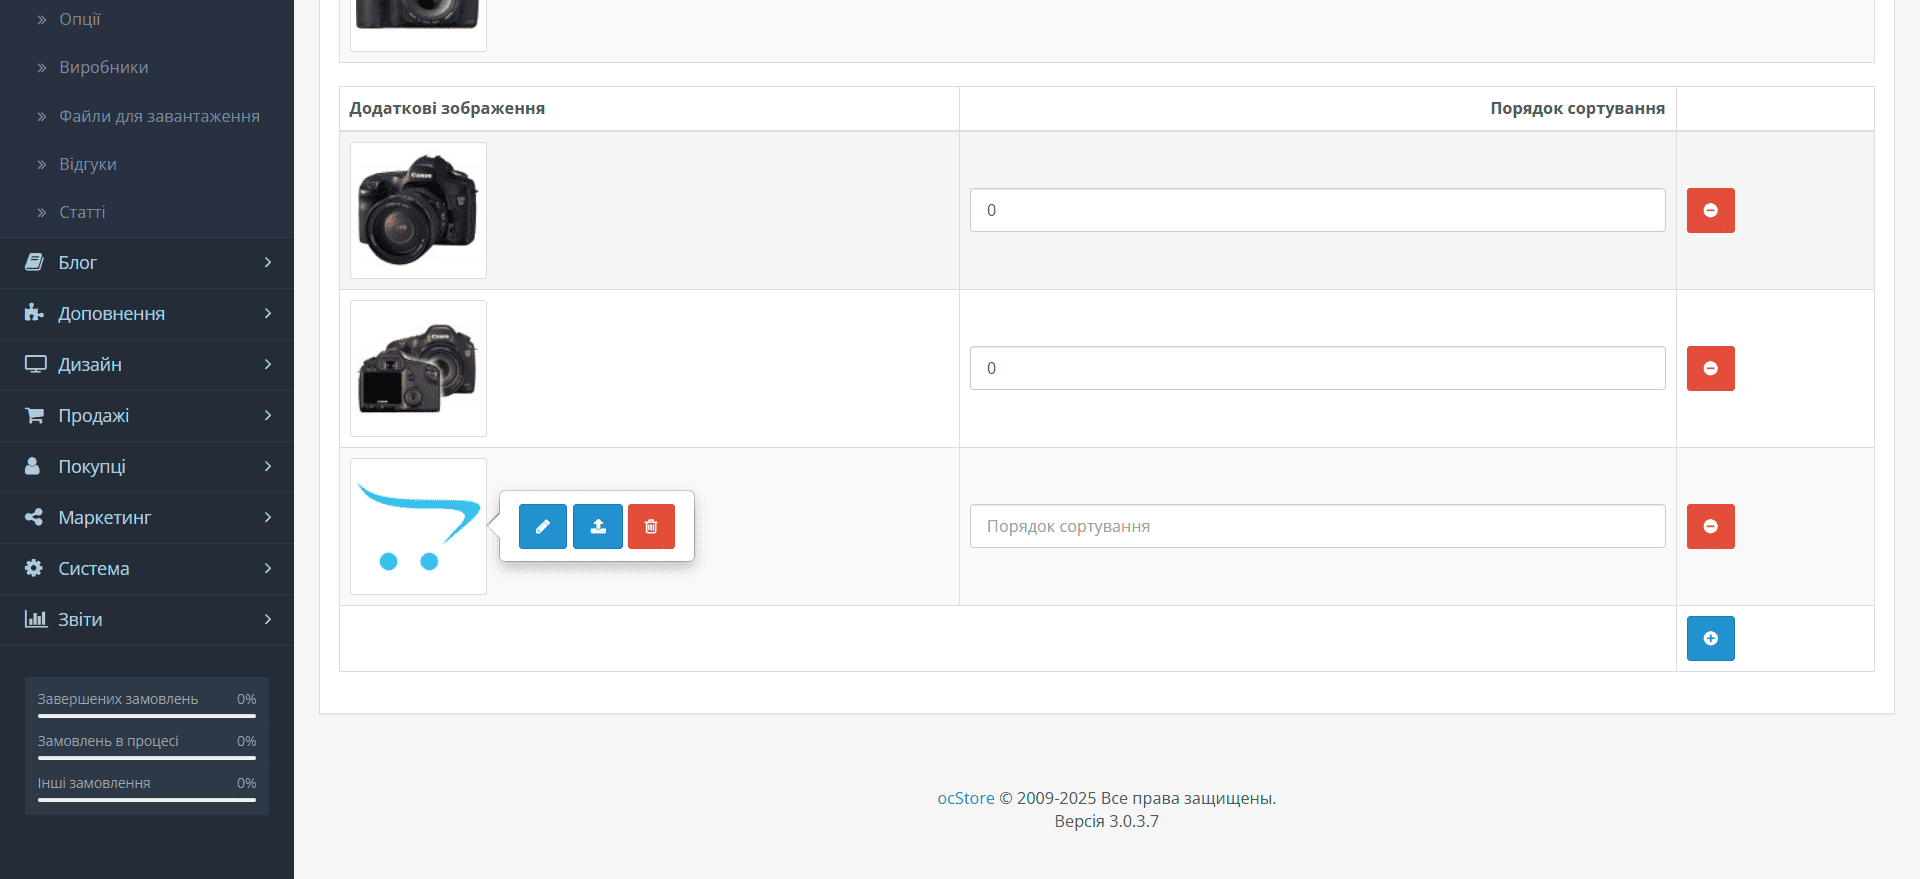Go to Виробники submenu item
Screen dimensions: 1920x879
point(103,67)
